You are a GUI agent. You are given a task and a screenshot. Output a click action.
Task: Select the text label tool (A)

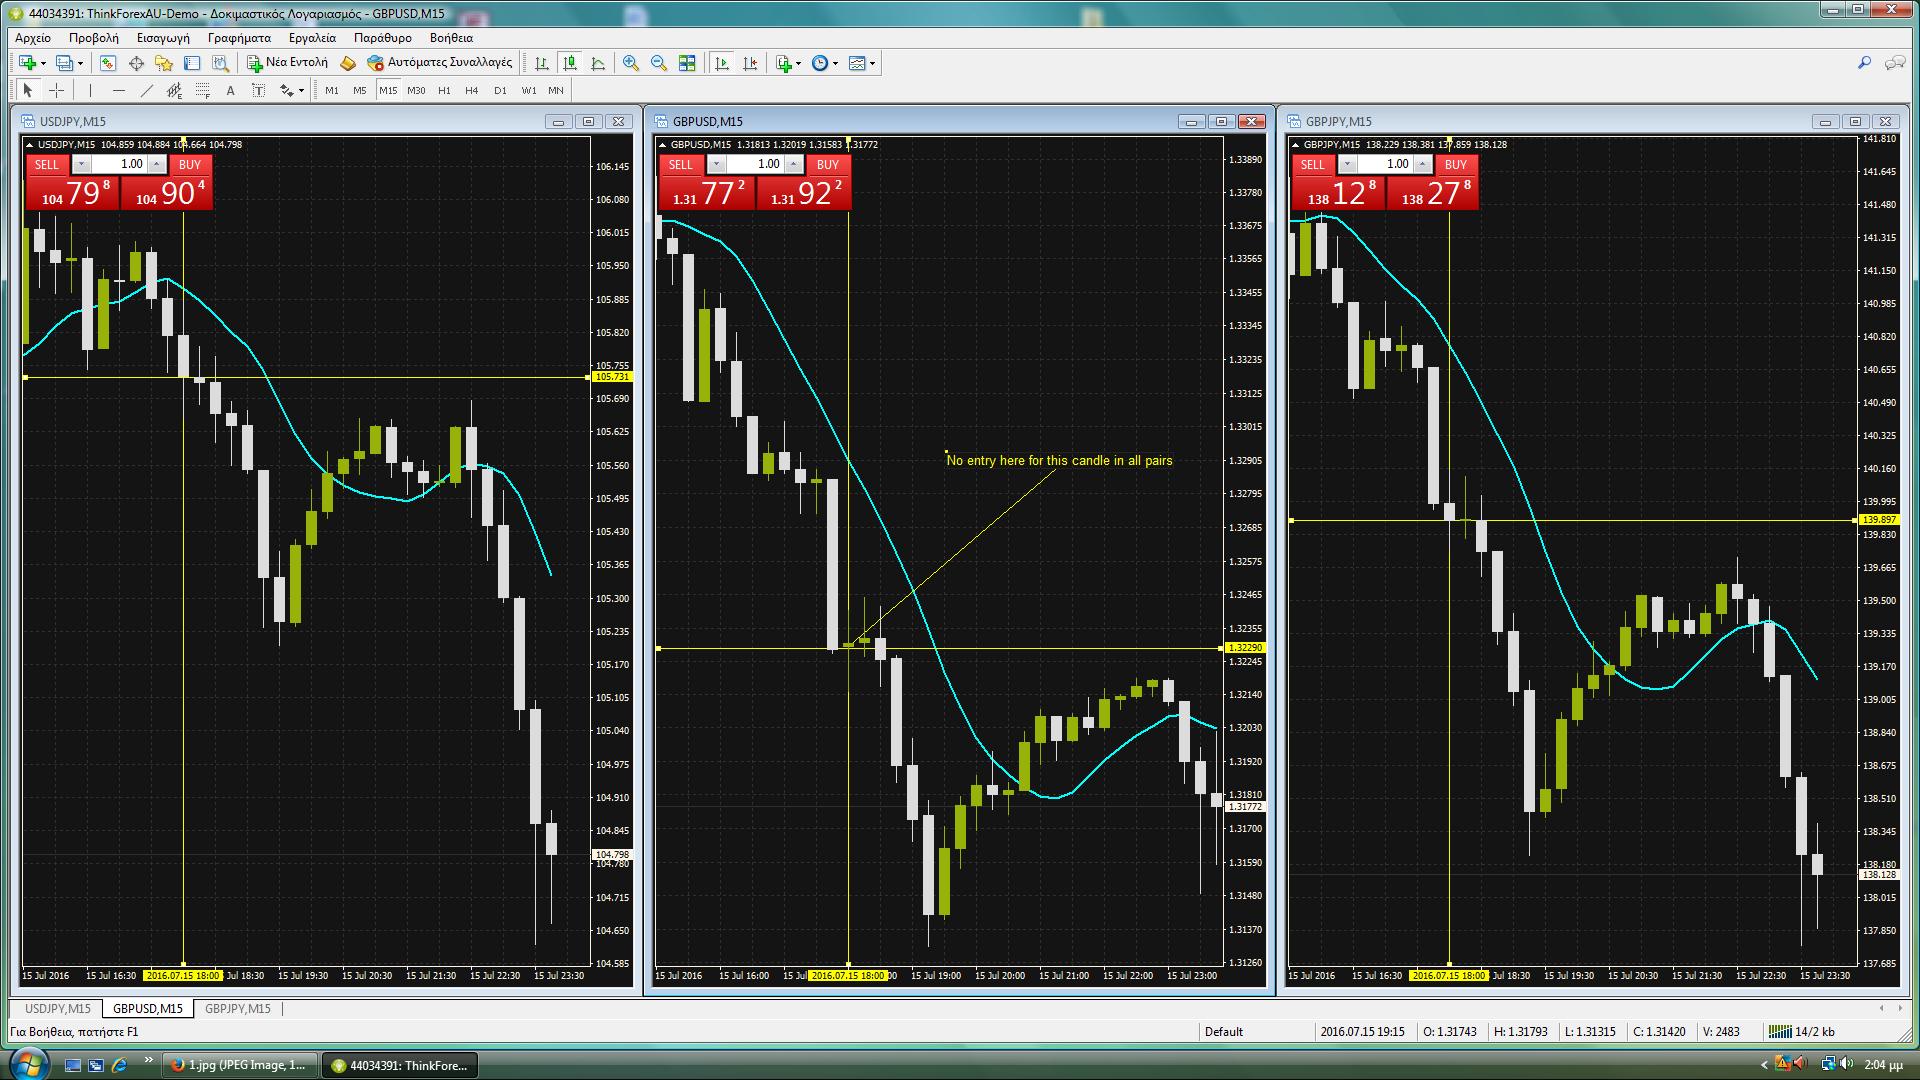tap(230, 90)
